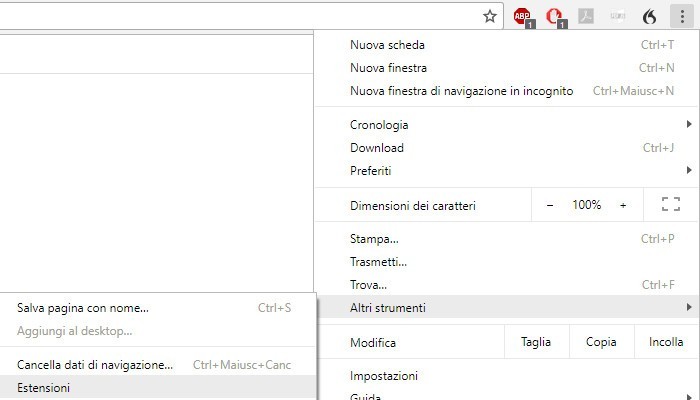The height and width of the screenshot is (400, 700).
Task: Open Nuova finestra from the menu
Action: coord(507,68)
